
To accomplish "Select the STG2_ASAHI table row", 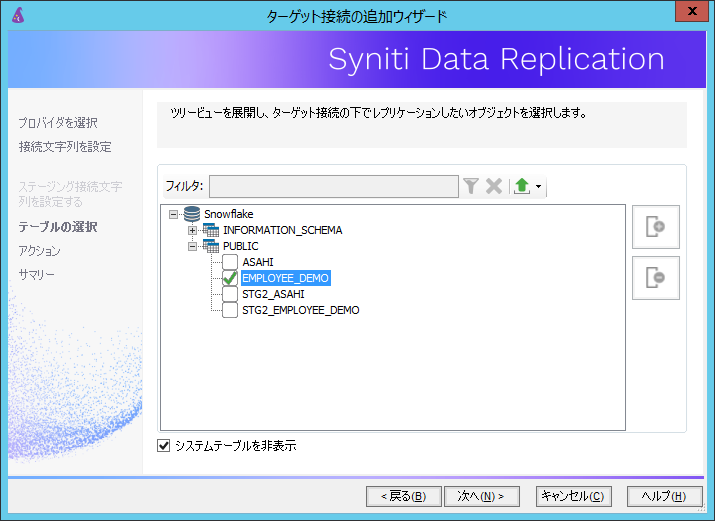I will coord(273,294).
